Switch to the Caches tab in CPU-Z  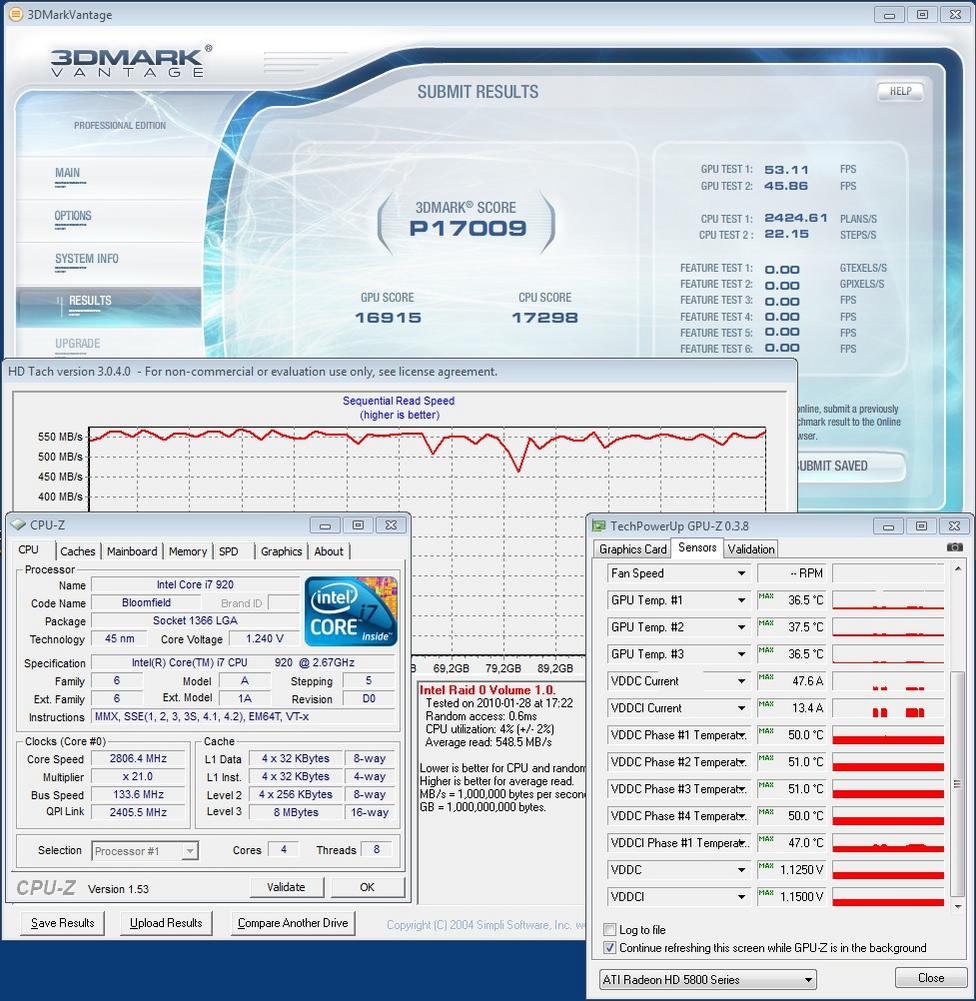click(x=77, y=551)
